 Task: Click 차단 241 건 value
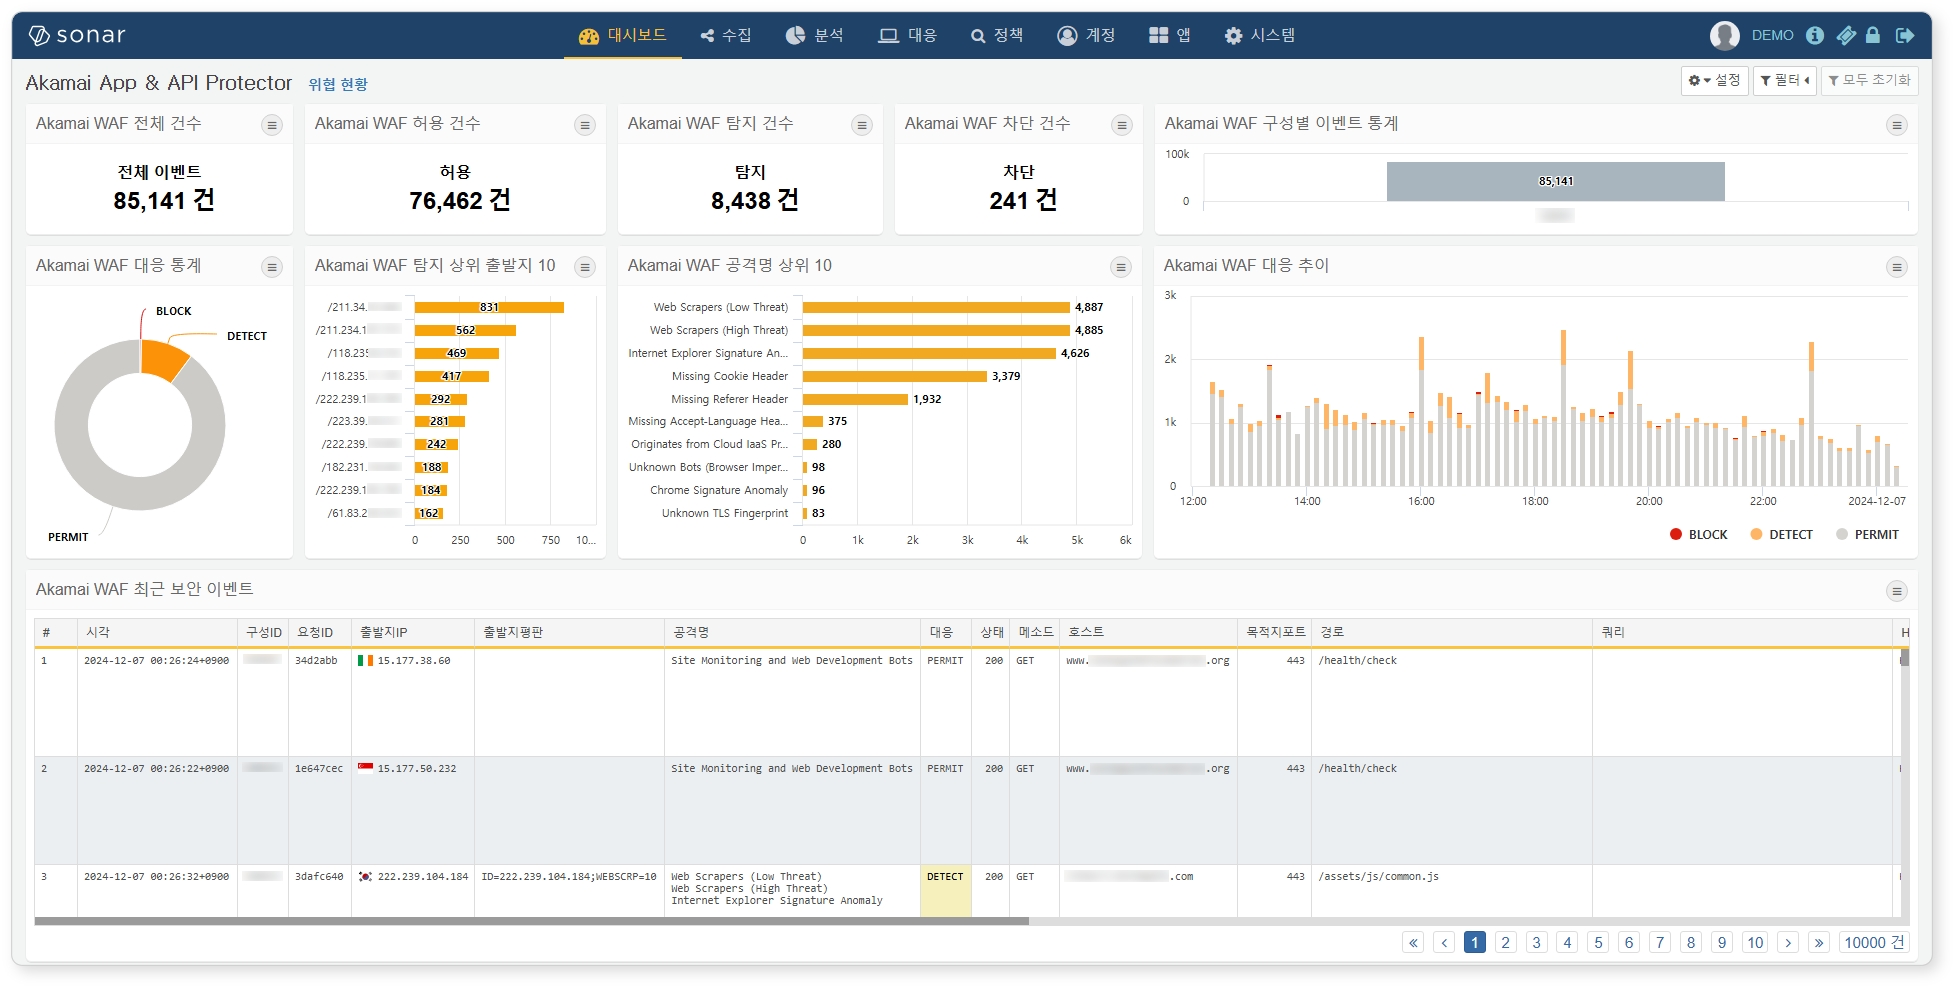point(1023,201)
